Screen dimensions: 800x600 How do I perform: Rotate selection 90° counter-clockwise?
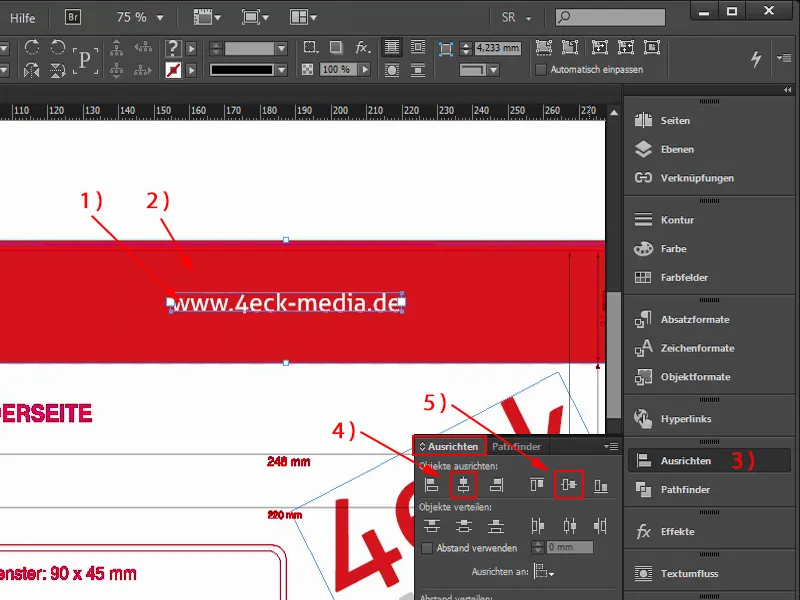[58, 47]
